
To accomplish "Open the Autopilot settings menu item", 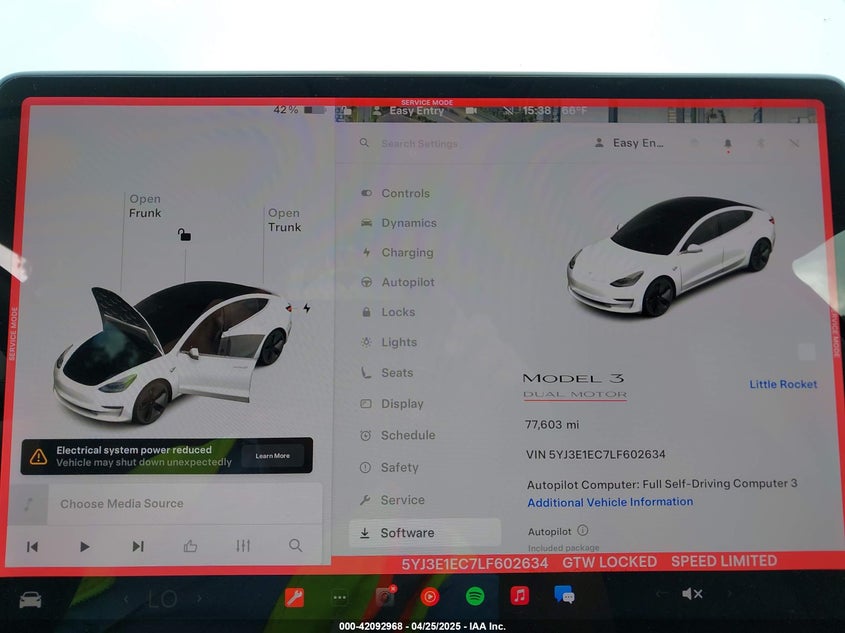I will coord(407,283).
